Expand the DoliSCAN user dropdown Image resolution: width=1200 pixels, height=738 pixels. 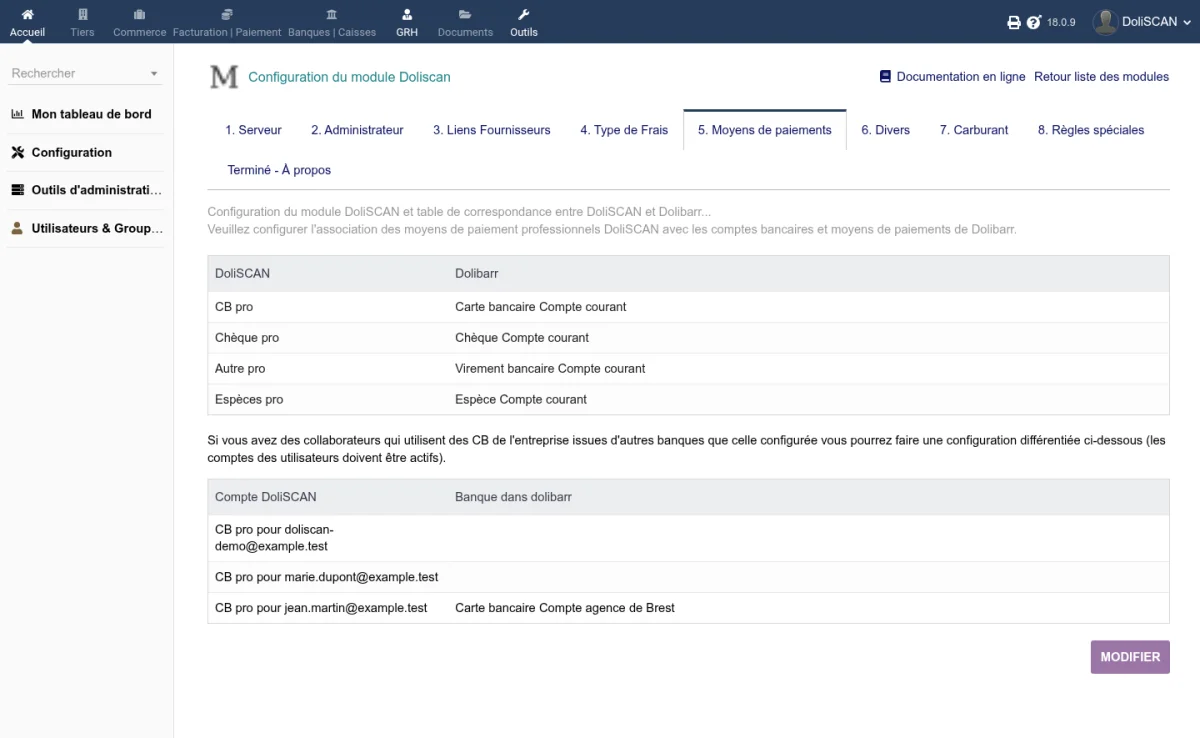(1187, 22)
